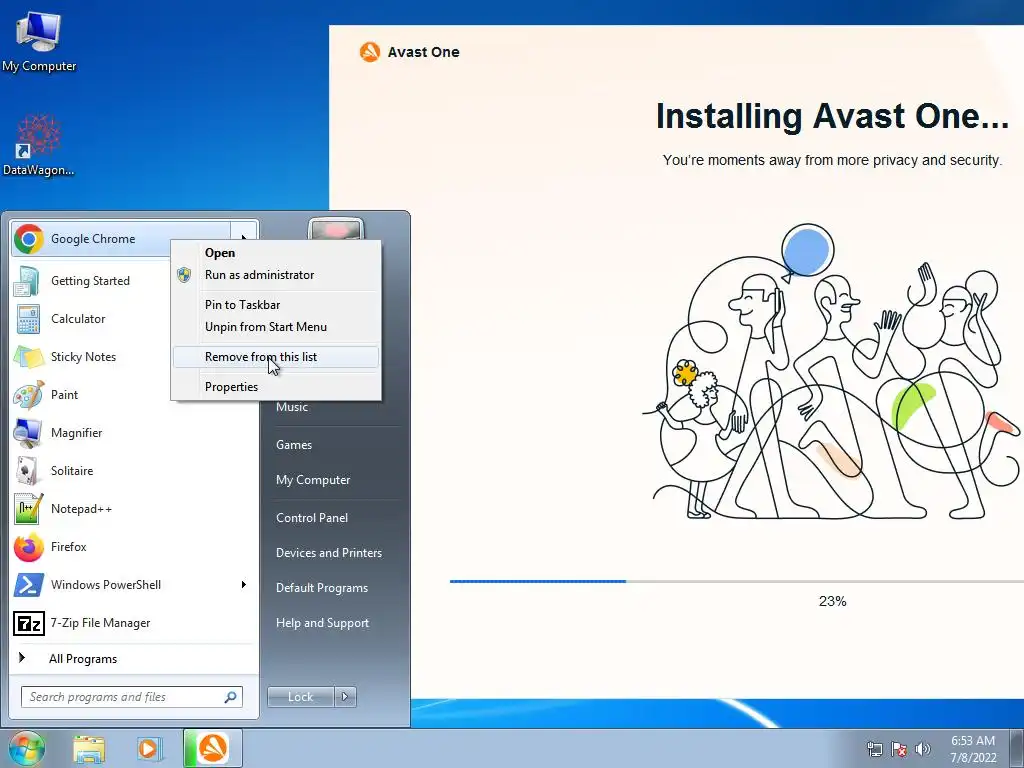Expand Google Chrome jump list arrow

pyautogui.click(x=244, y=239)
